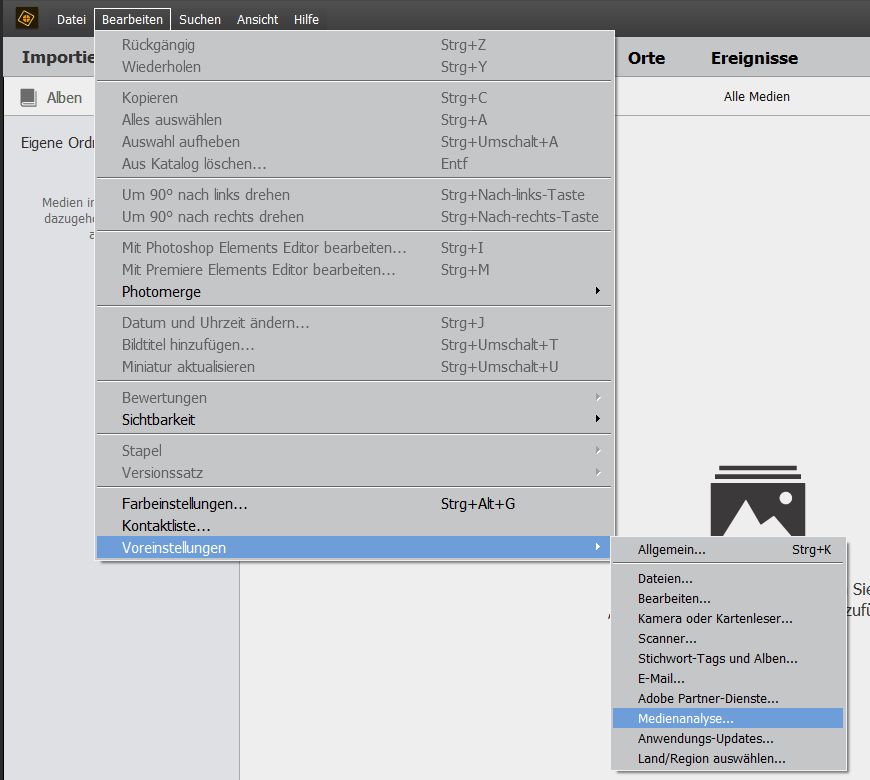Click Um 90° nach links drehen
The image size is (870, 780).
tap(354, 195)
